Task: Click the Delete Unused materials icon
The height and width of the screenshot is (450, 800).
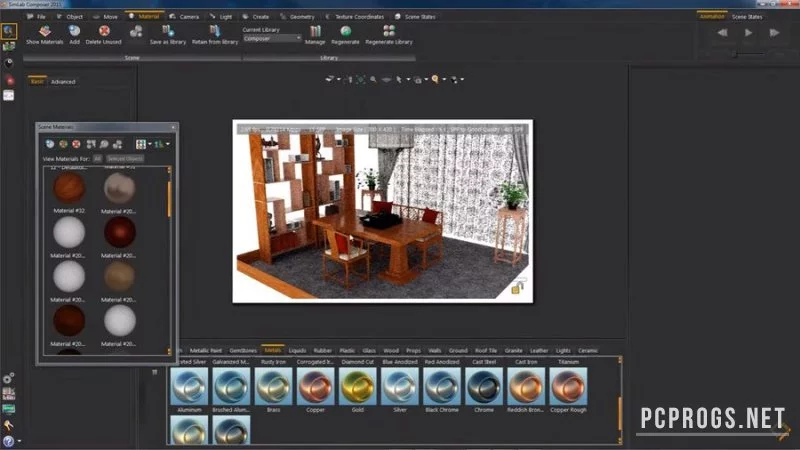Action: [104, 32]
